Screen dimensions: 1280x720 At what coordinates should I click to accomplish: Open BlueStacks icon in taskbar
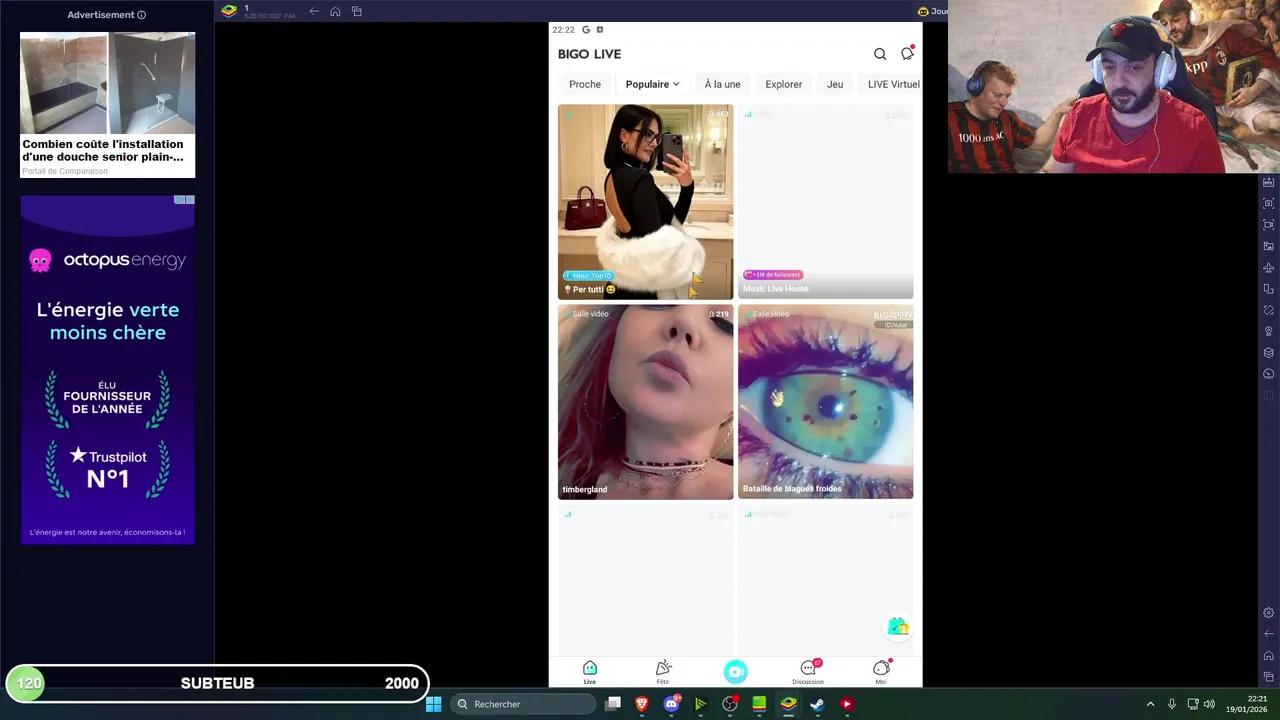pyautogui.click(x=788, y=704)
